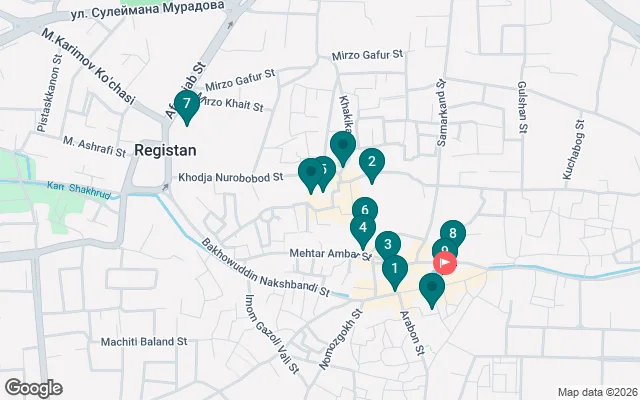Select the map pin labeled 8
Viewport: 640px width, 400px height.
point(453,235)
